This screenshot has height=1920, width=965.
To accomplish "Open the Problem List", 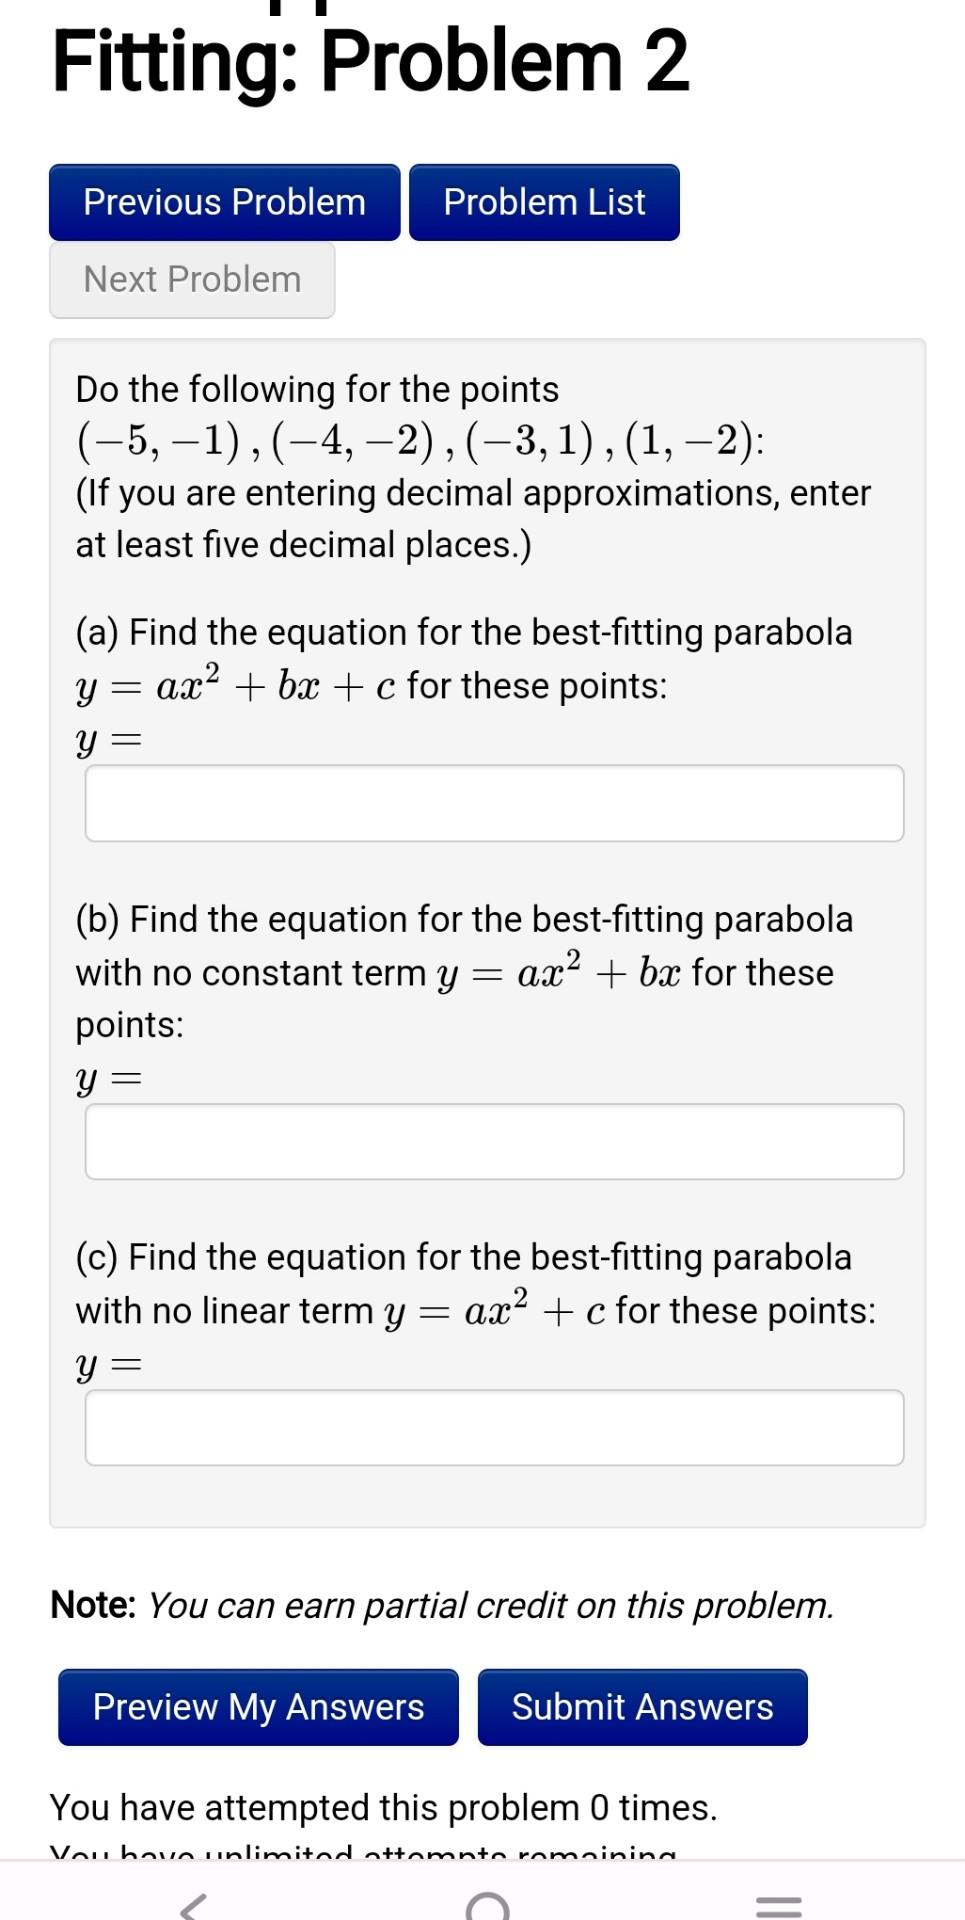I will point(544,202).
